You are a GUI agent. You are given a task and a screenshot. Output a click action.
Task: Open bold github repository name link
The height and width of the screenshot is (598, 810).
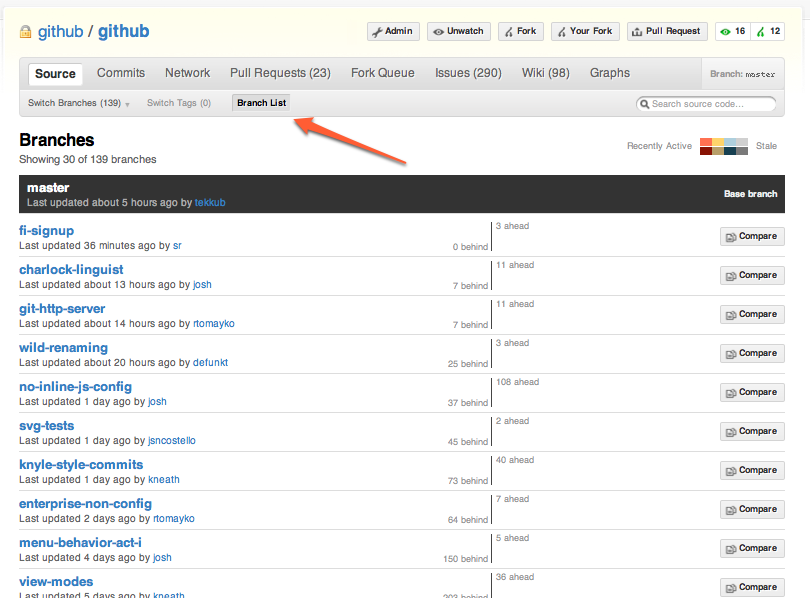[x=123, y=32]
